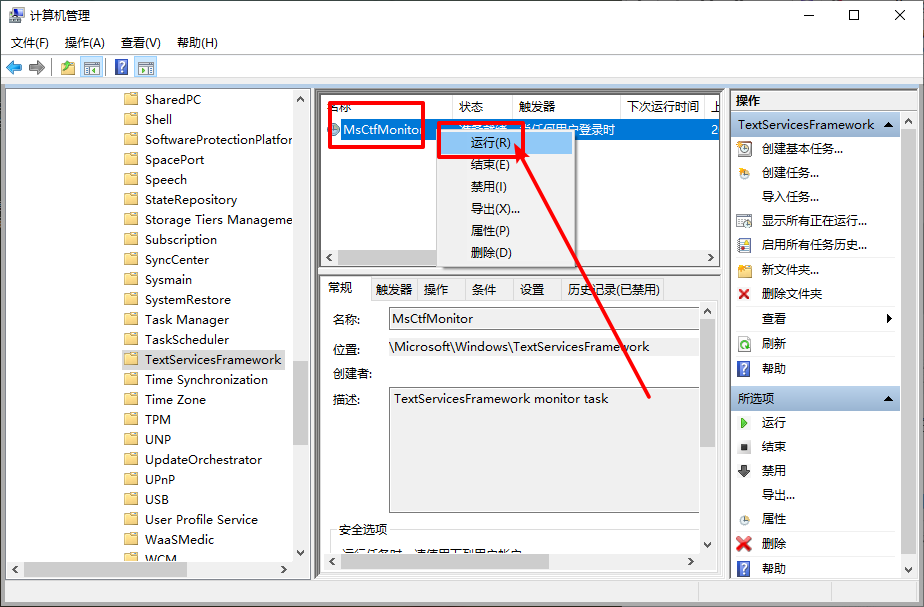Screen dimensions: 924x607
Task: Click the back arrow toolbar icon
Action: click(x=14, y=68)
